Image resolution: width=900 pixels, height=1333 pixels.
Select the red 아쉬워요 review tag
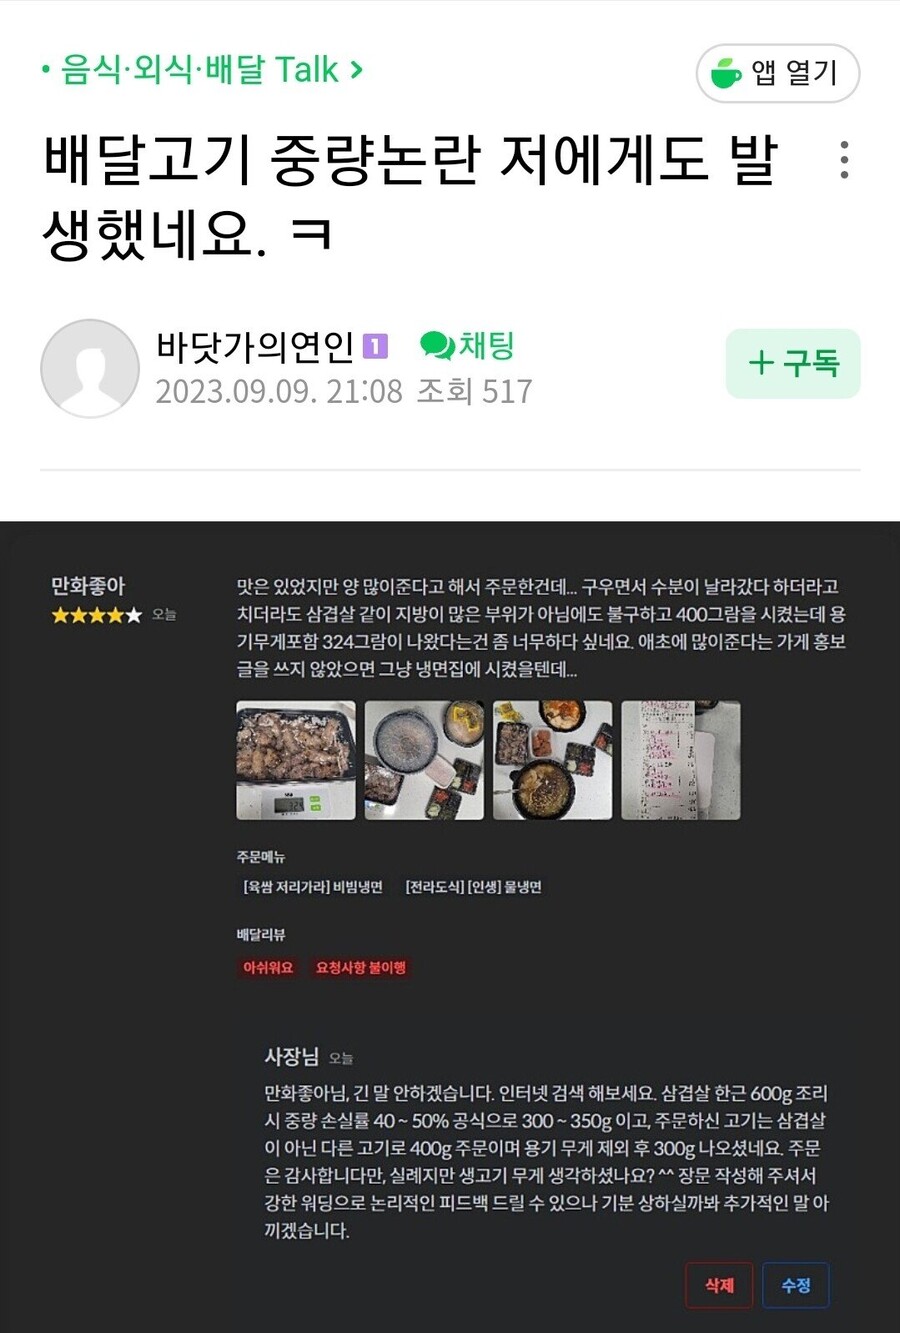pos(268,967)
